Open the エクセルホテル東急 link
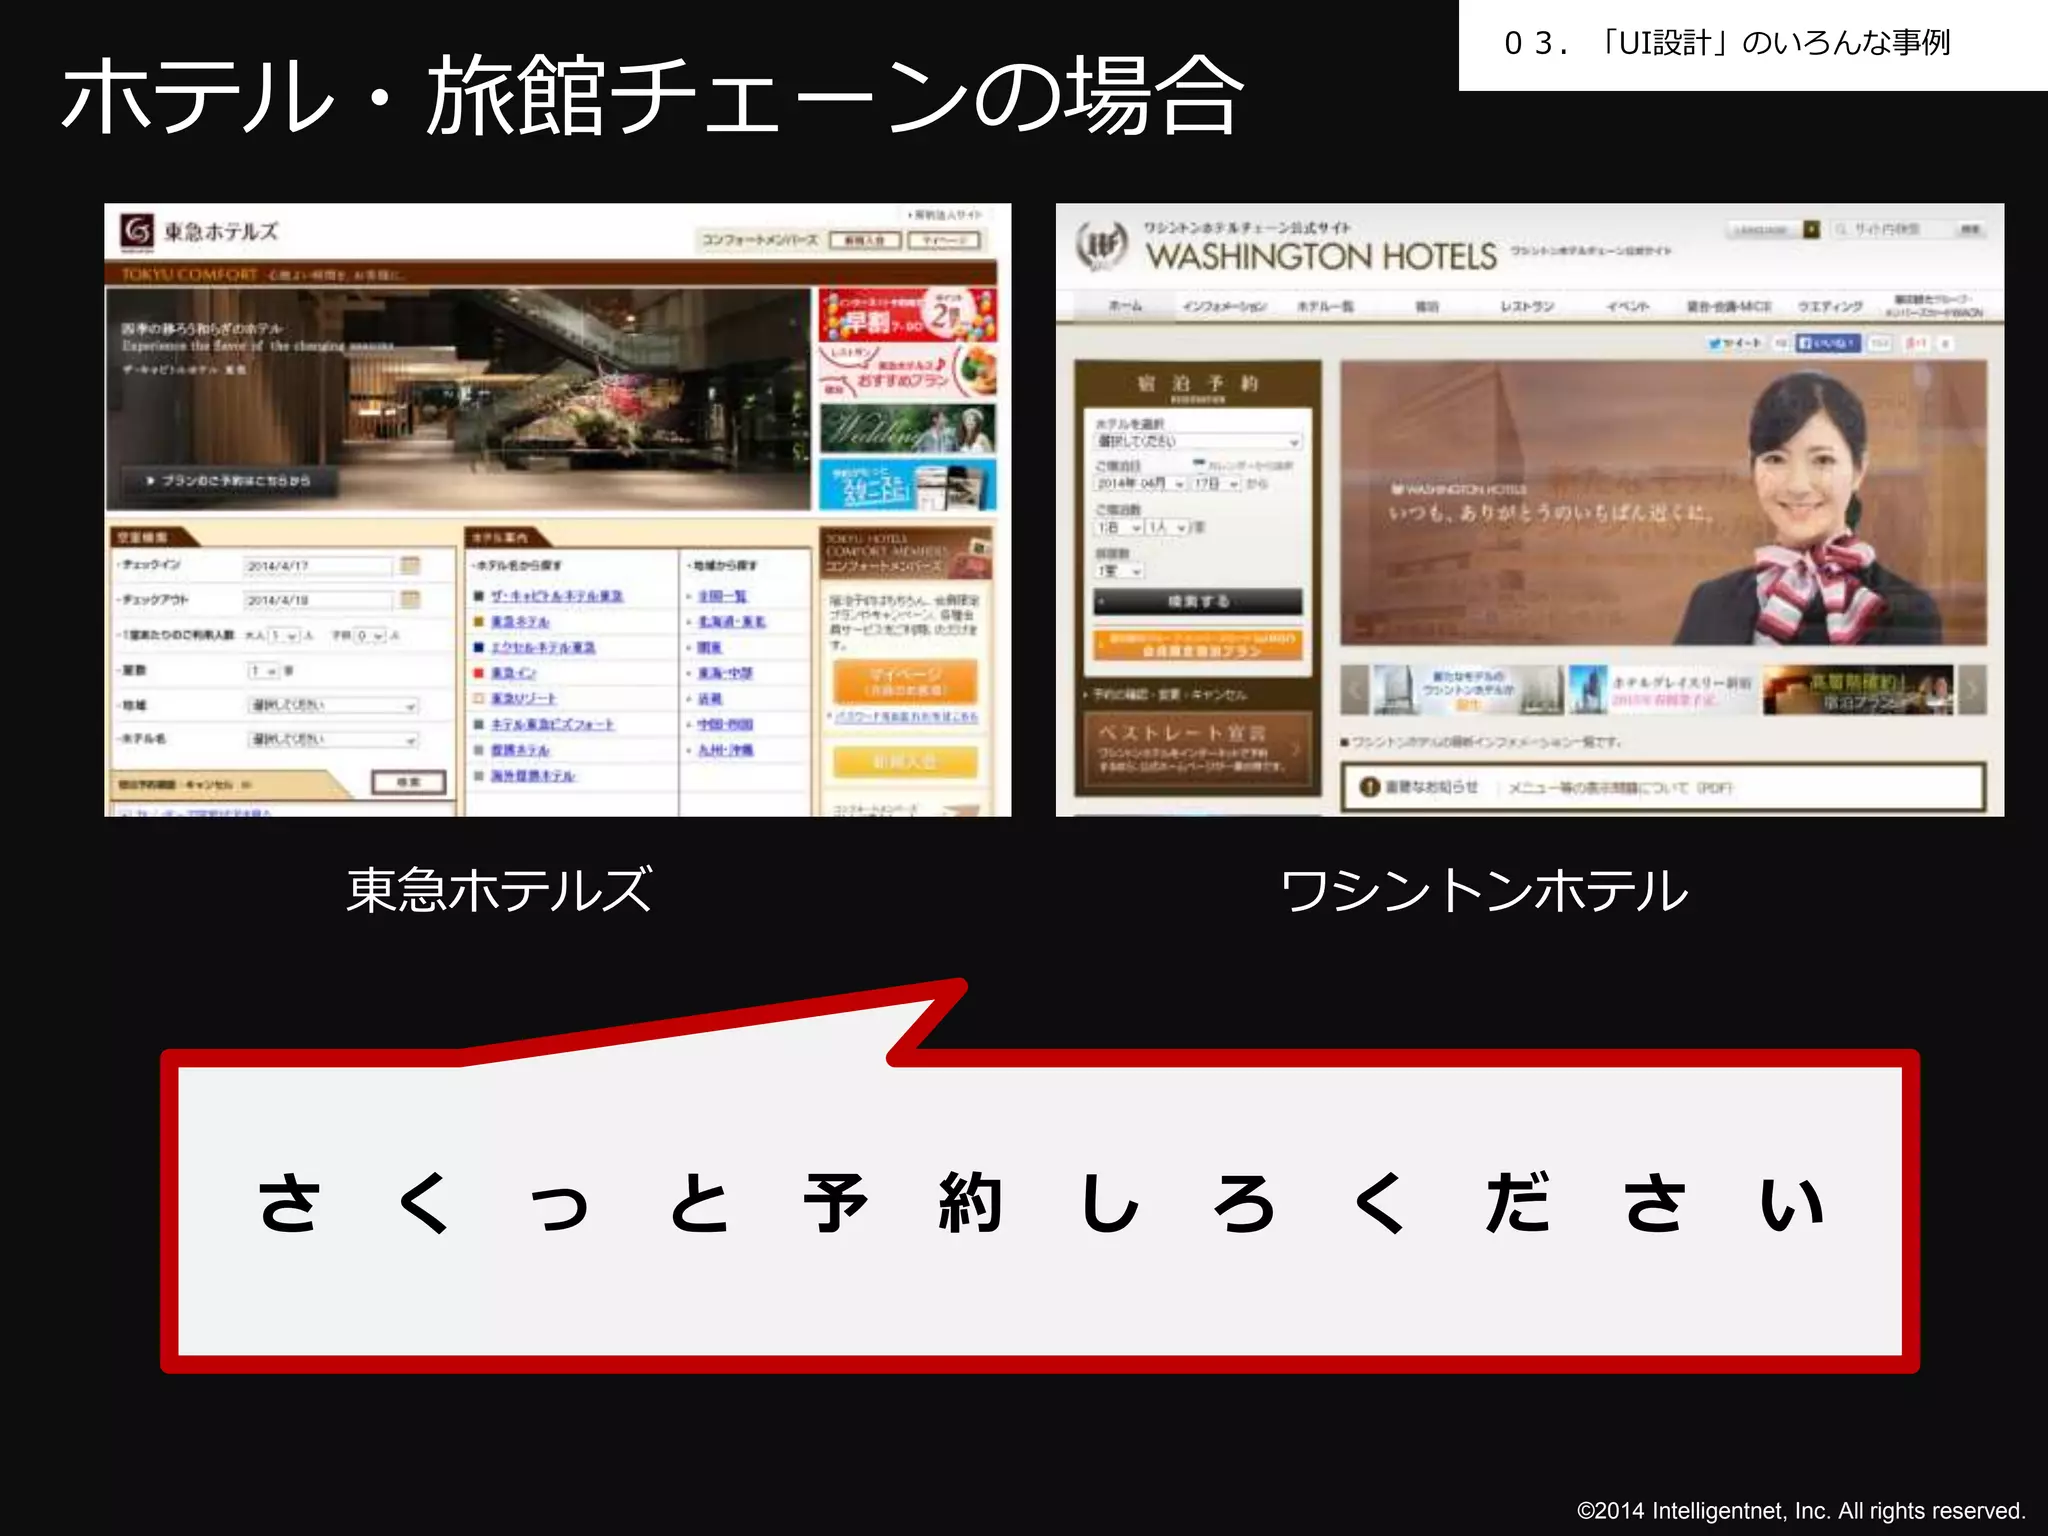Viewport: 2048px width, 1536px height. click(543, 648)
